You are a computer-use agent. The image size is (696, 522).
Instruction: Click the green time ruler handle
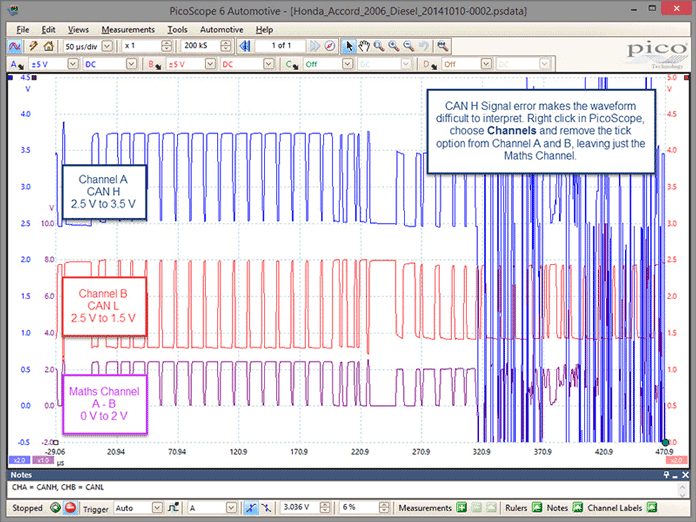point(665,443)
